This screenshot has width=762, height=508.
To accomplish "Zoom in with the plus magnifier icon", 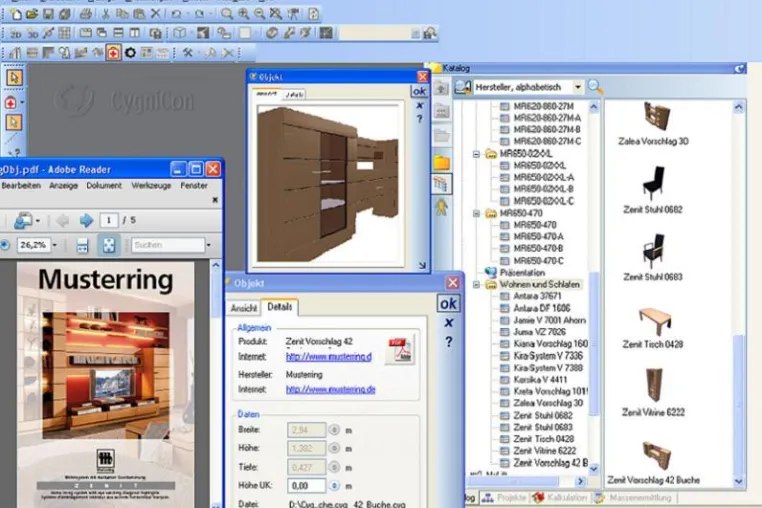I will (243, 14).
